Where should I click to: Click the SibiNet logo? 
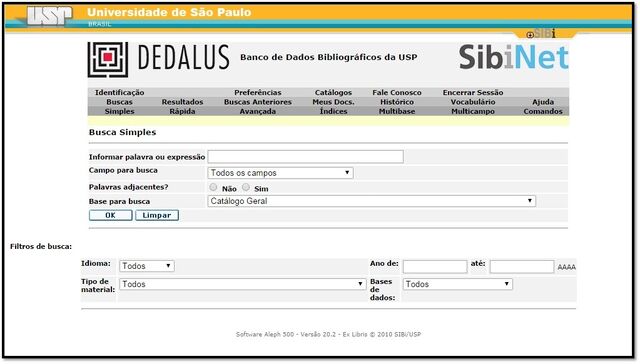point(513,57)
